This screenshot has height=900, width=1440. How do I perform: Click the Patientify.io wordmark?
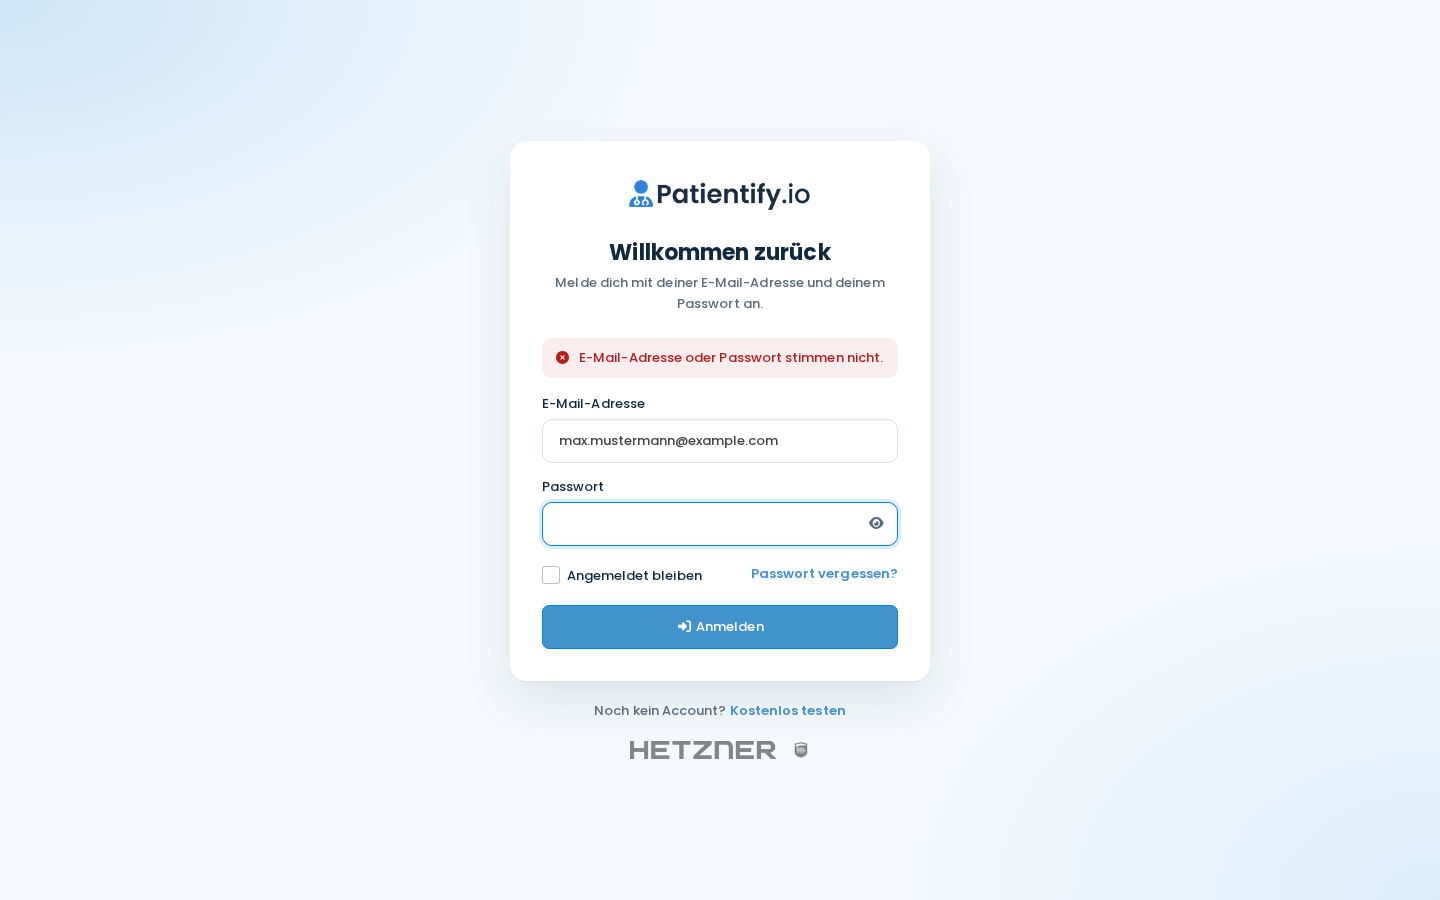click(x=733, y=194)
